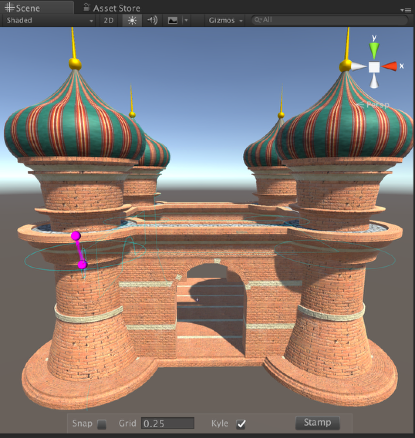
Task: Click the Stamp button
Action: 317,423
